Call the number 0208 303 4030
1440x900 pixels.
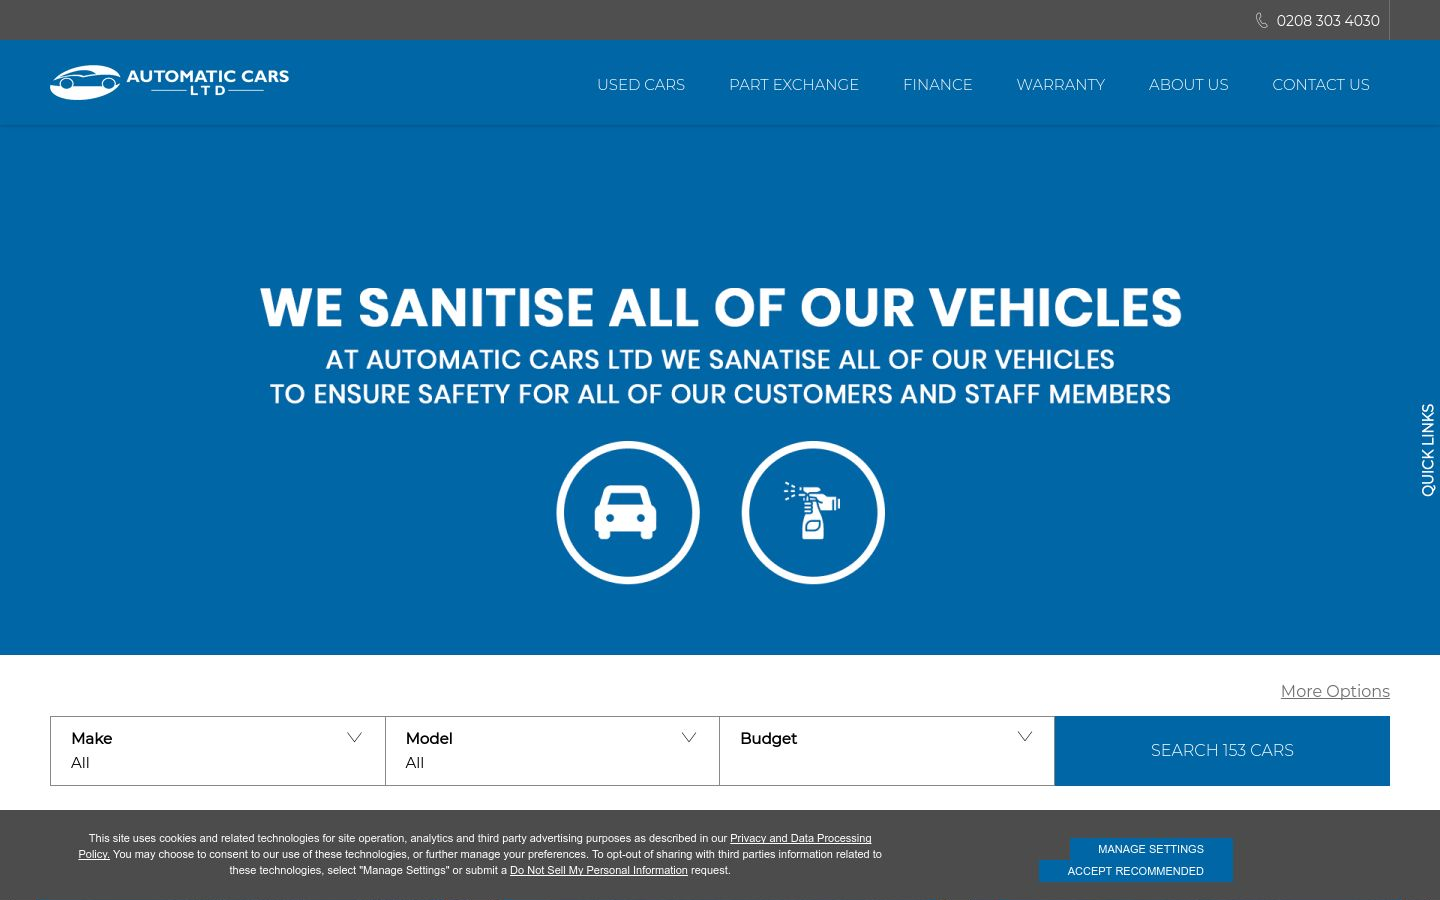[1328, 20]
